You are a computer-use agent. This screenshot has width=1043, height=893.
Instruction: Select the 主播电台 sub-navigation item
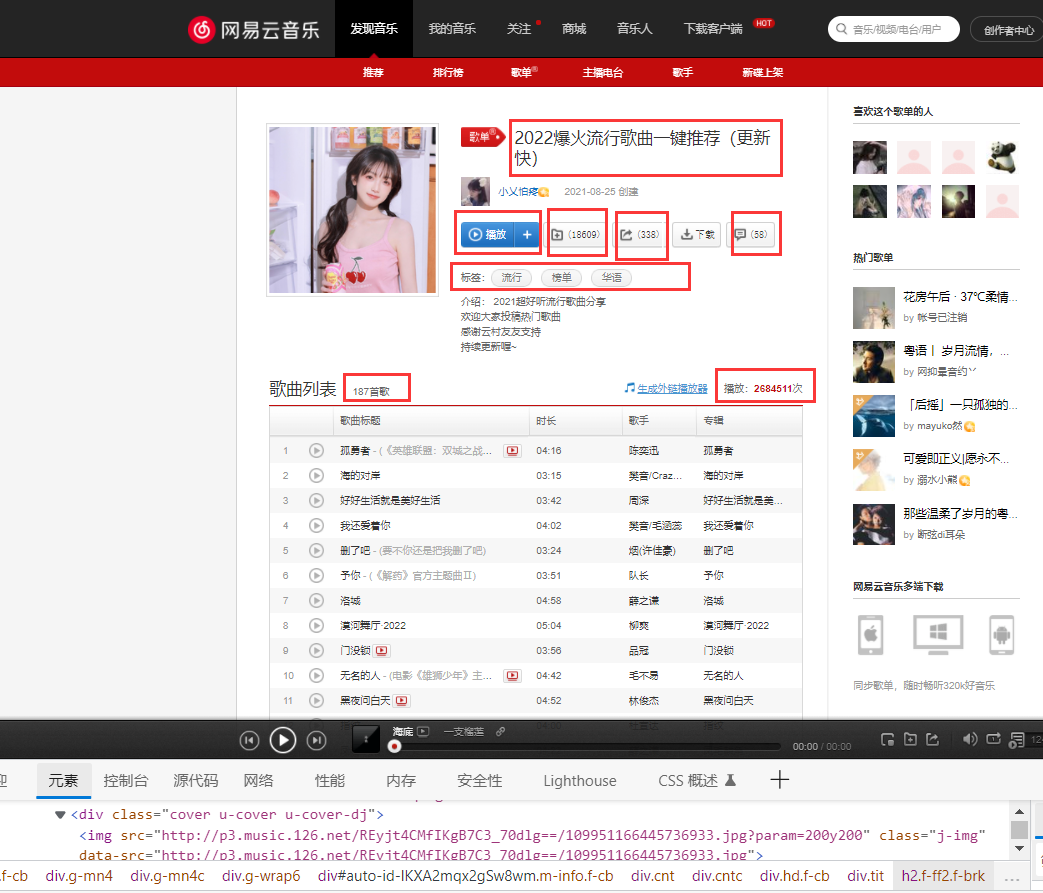click(x=603, y=72)
